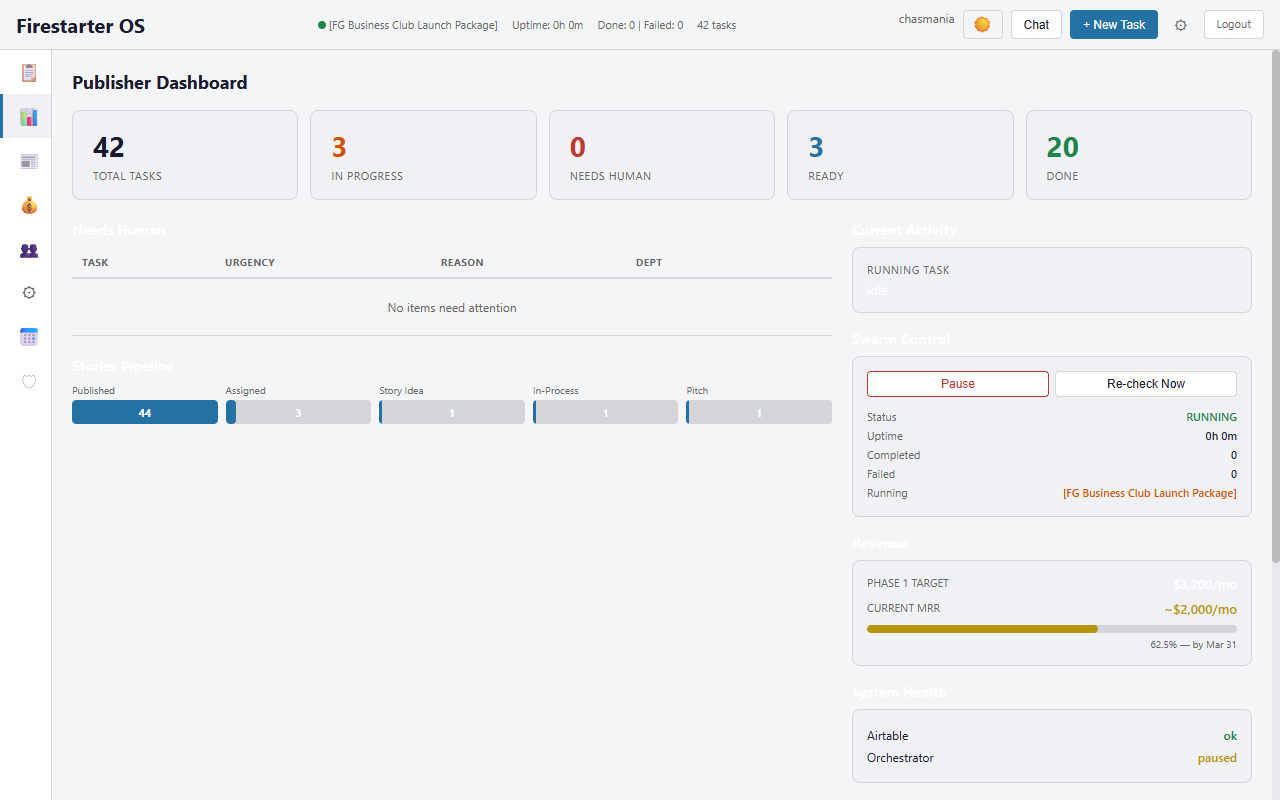Open settings gear in the top header
This screenshot has height=800, width=1280.
(1180, 25)
